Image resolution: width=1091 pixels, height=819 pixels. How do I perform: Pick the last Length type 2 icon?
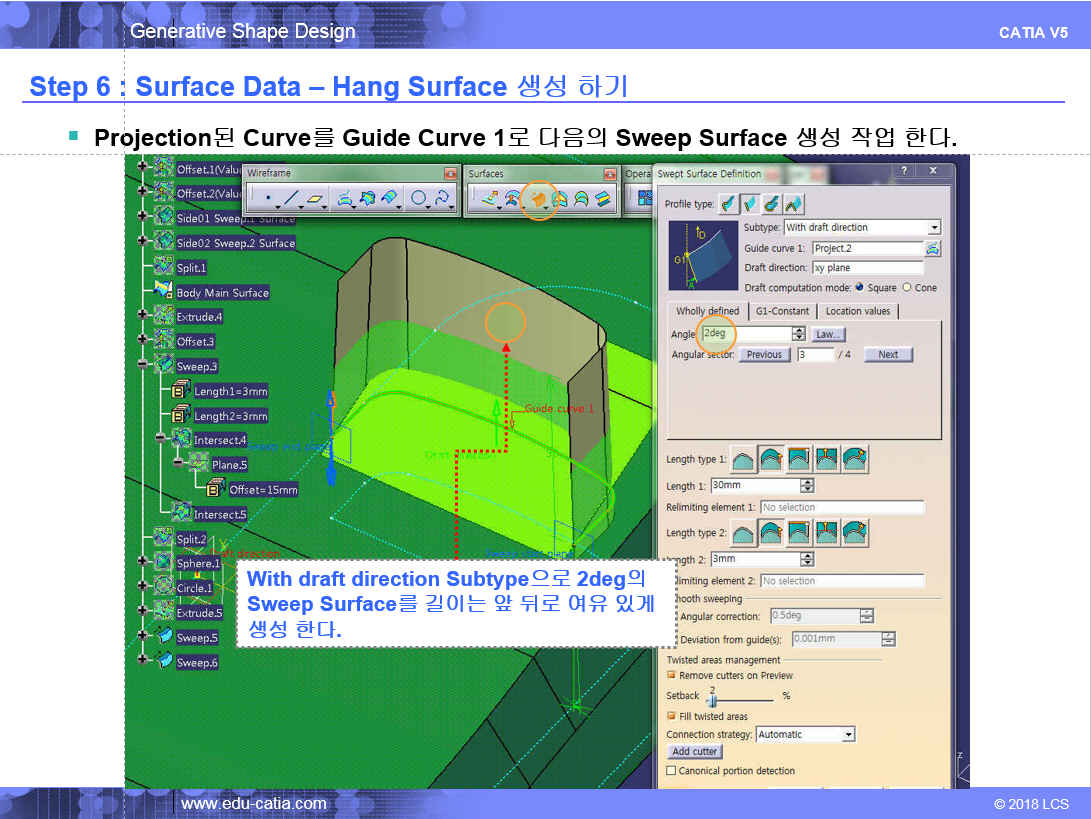click(x=855, y=533)
